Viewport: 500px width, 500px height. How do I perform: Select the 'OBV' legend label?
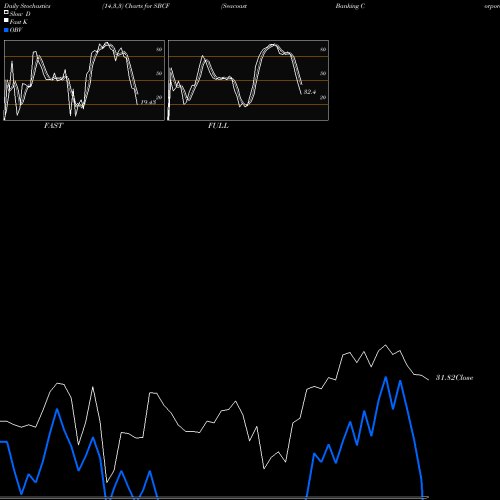tap(16, 30)
